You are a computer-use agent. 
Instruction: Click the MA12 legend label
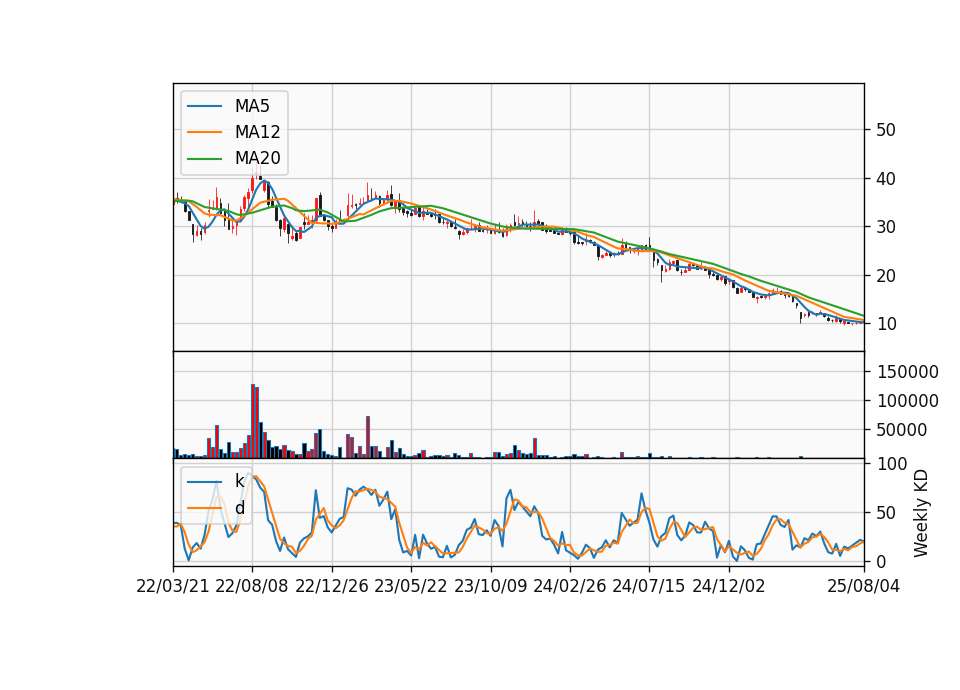tap(257, 132)
